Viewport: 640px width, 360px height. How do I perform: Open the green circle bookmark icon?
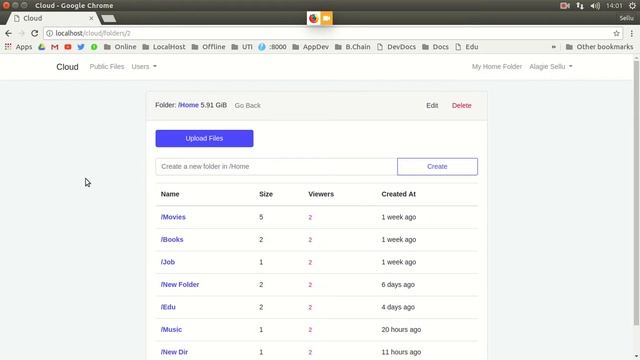click(94, 47)
